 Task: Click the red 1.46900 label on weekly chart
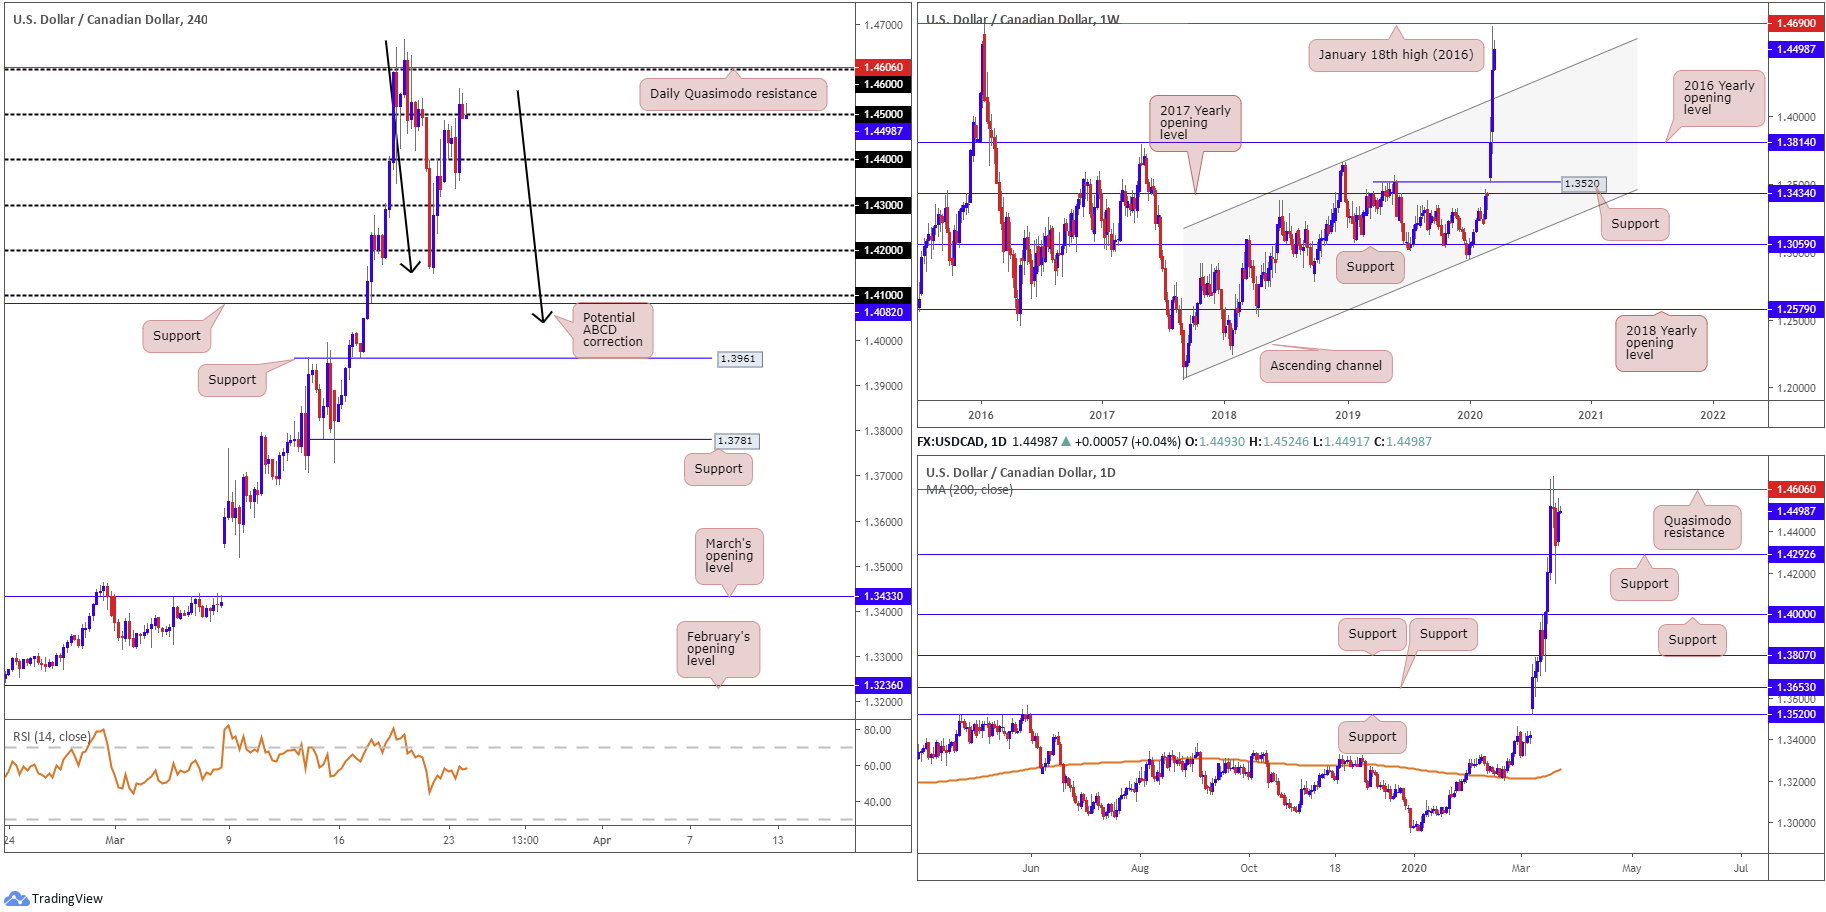pos(1796,22)
